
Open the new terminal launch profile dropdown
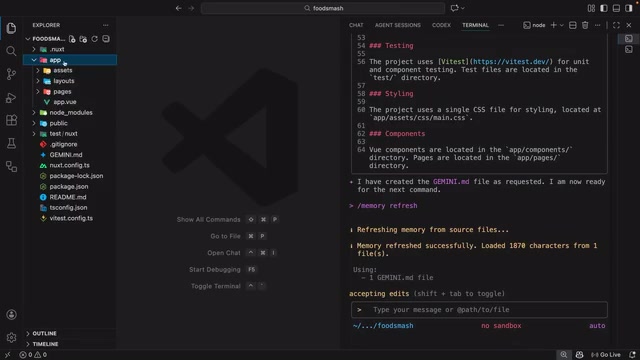[x=562, y=25]
